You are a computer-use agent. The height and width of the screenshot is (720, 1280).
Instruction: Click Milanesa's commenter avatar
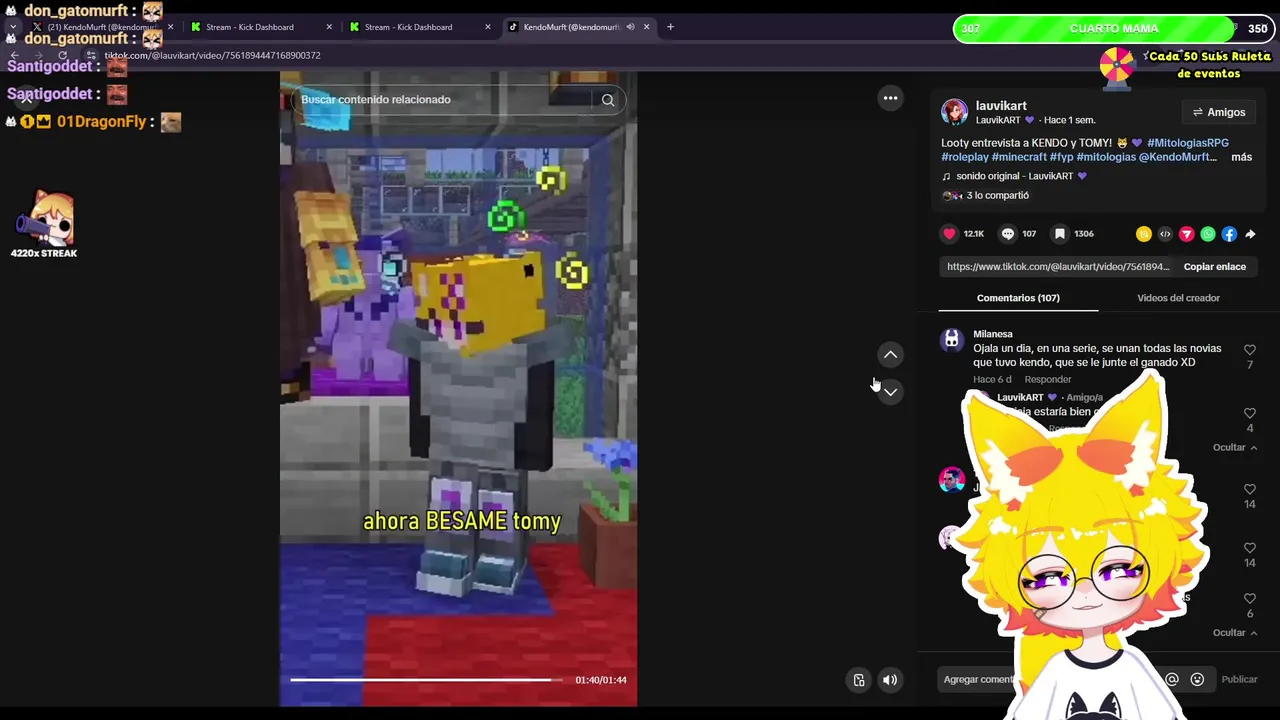[951, 340]
